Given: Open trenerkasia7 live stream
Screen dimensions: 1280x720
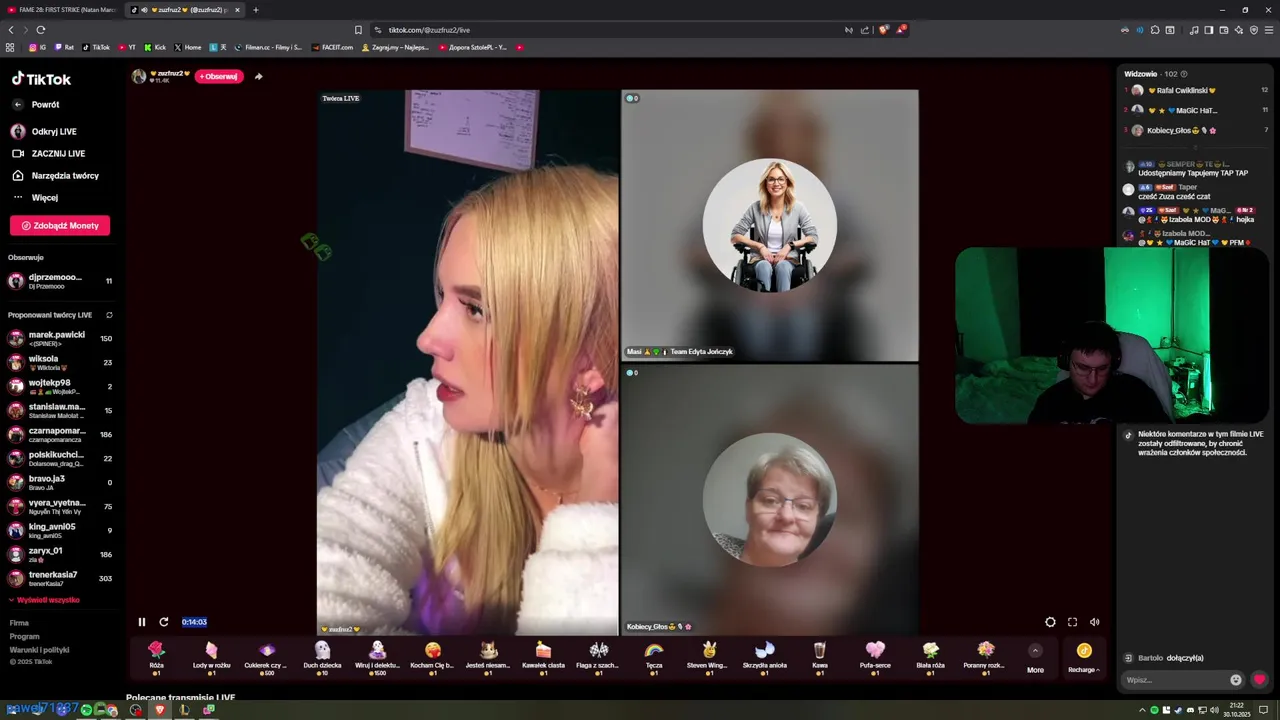Looking at the screenshot, I should 60,578.
